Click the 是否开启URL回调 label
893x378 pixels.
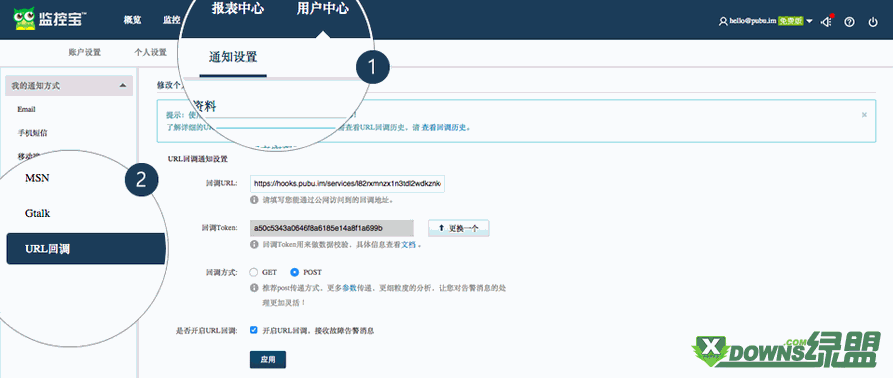pos(206,330)
